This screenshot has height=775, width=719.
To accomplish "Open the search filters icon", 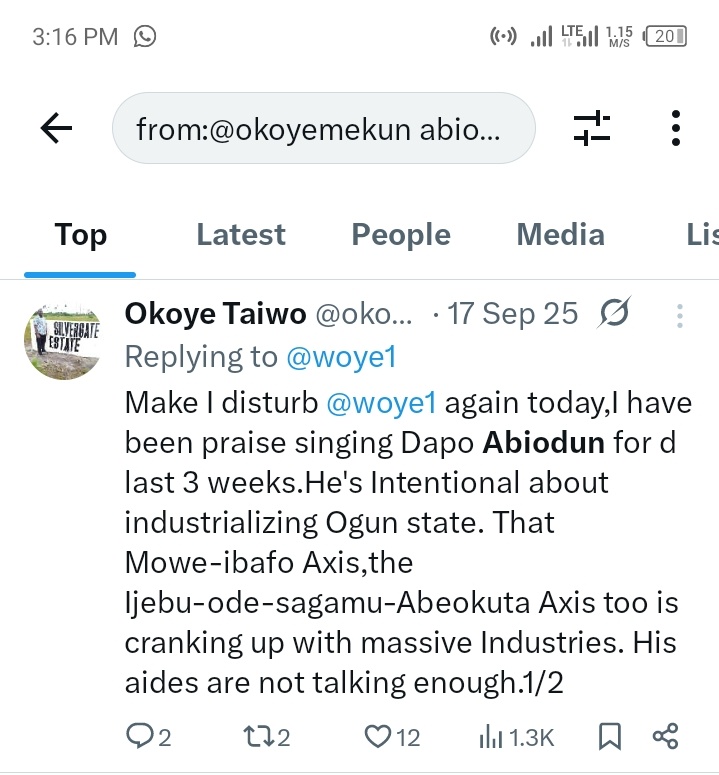I will pyautogui.click(x=591, y=128).
